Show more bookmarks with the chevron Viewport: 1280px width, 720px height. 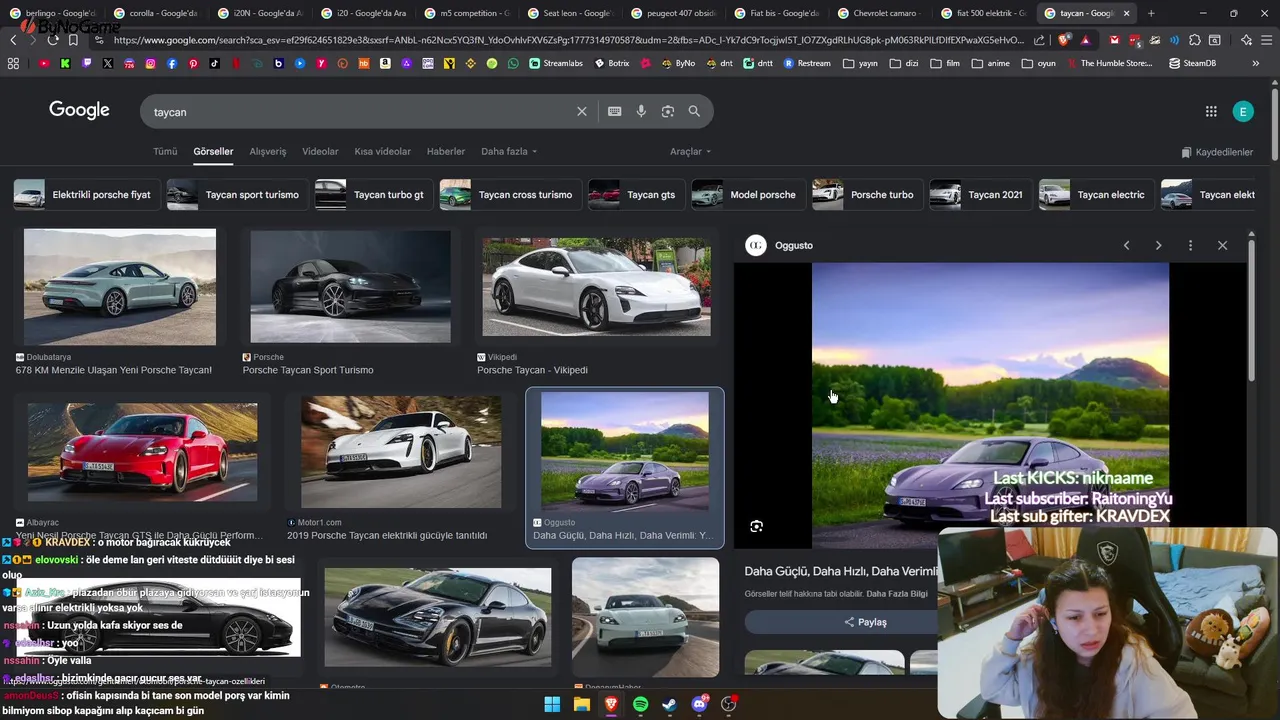[1255, 63]
